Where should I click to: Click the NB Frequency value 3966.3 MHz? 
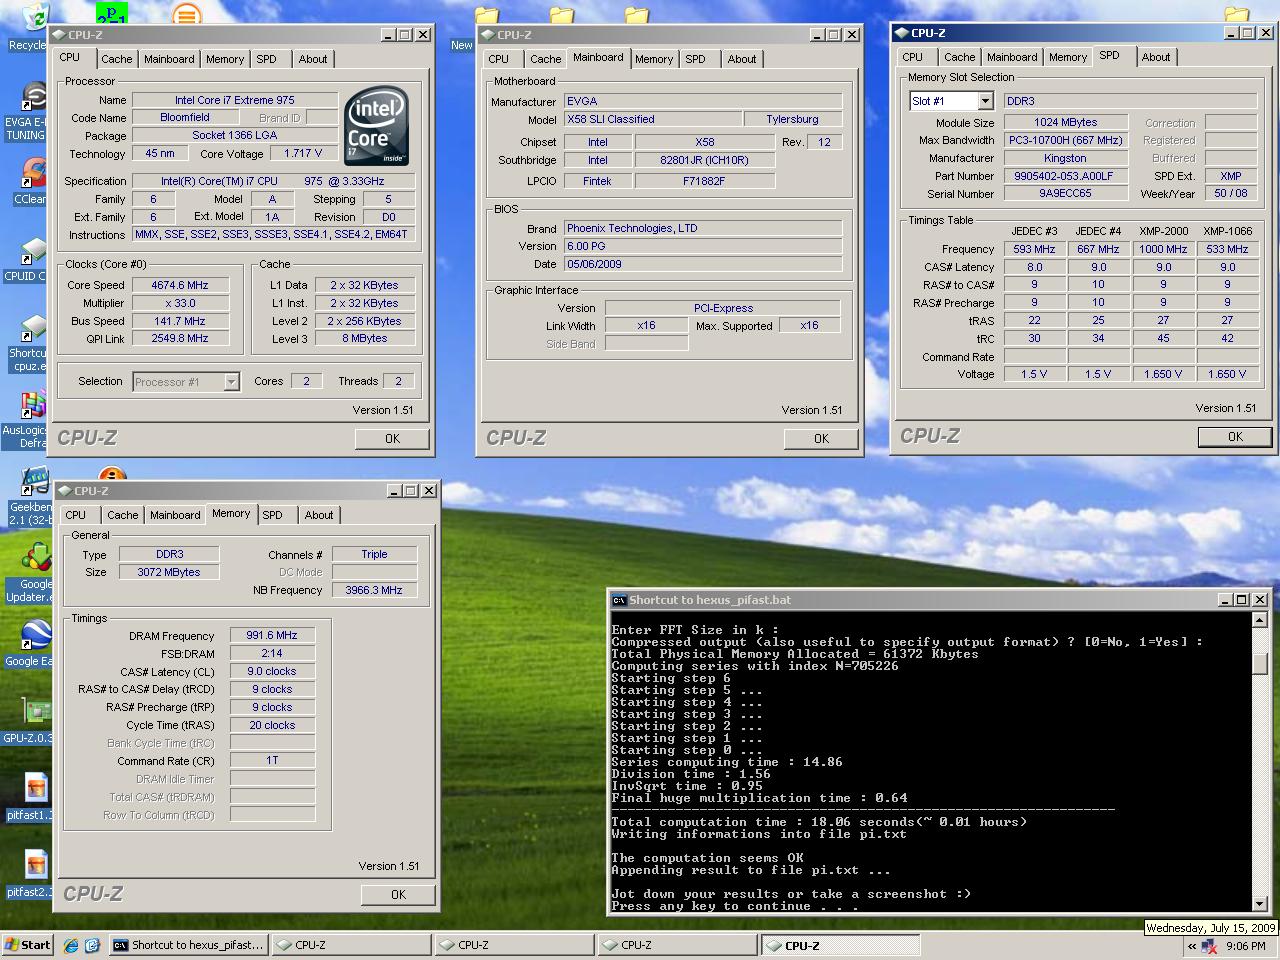374,590
